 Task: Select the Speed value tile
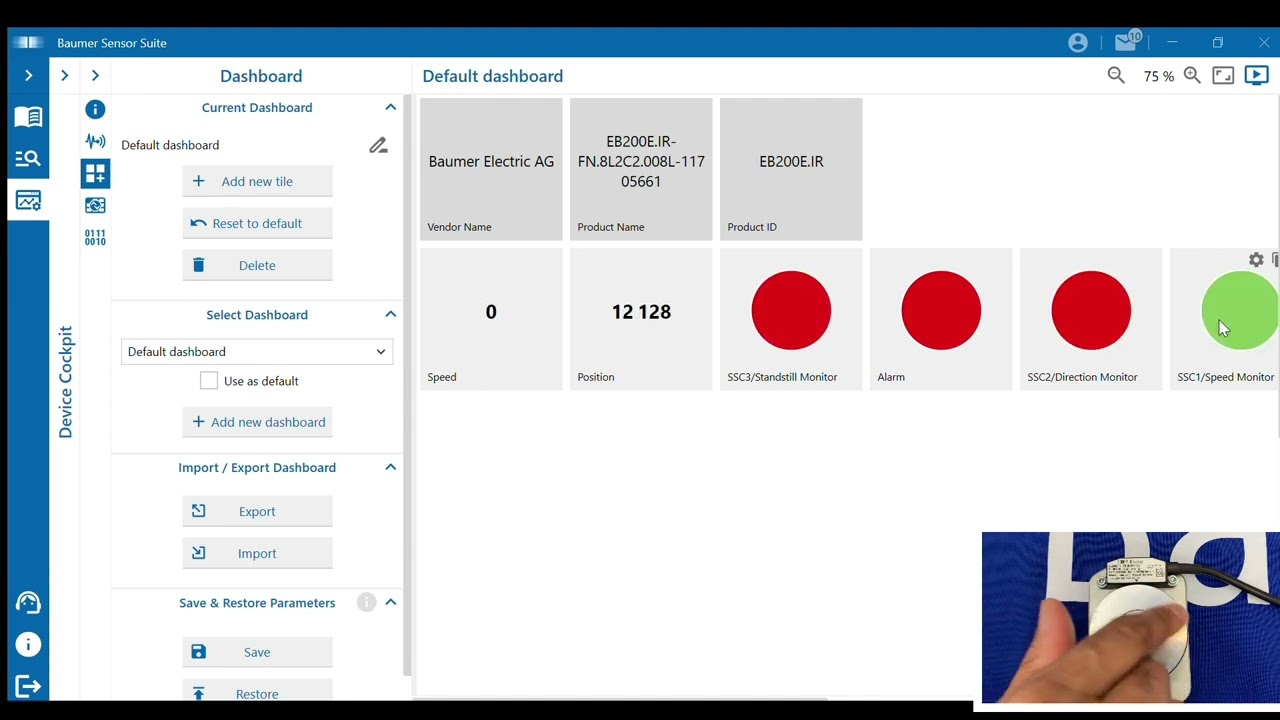491,319
